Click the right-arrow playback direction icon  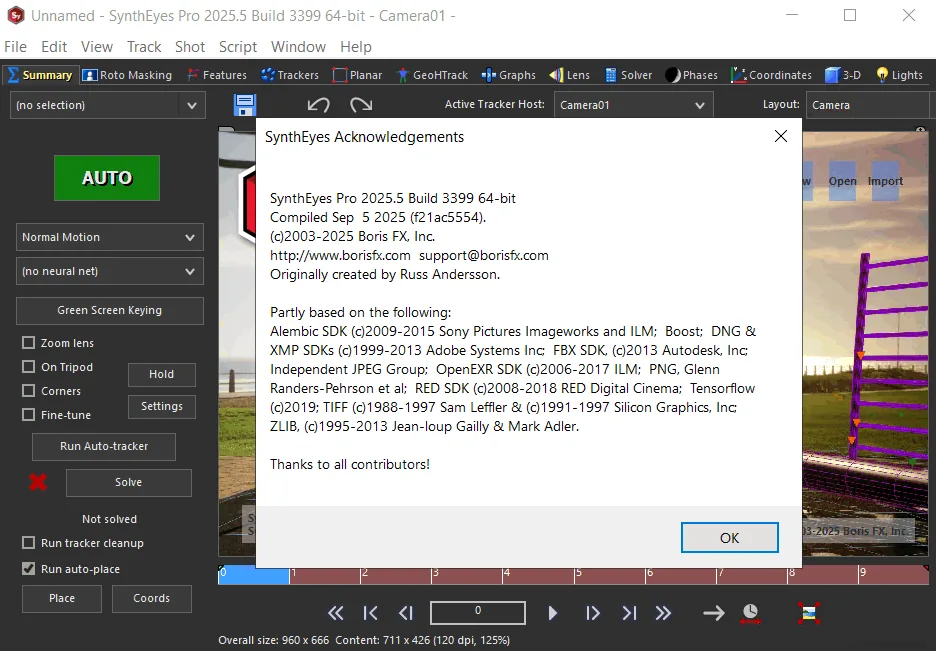(714, 613)
